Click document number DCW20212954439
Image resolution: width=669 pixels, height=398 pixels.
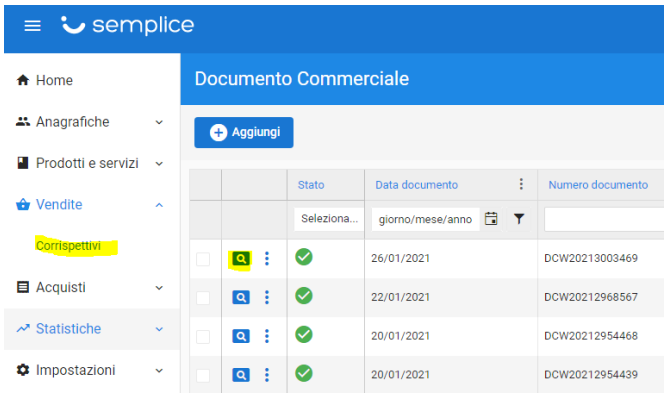point(591,375)
